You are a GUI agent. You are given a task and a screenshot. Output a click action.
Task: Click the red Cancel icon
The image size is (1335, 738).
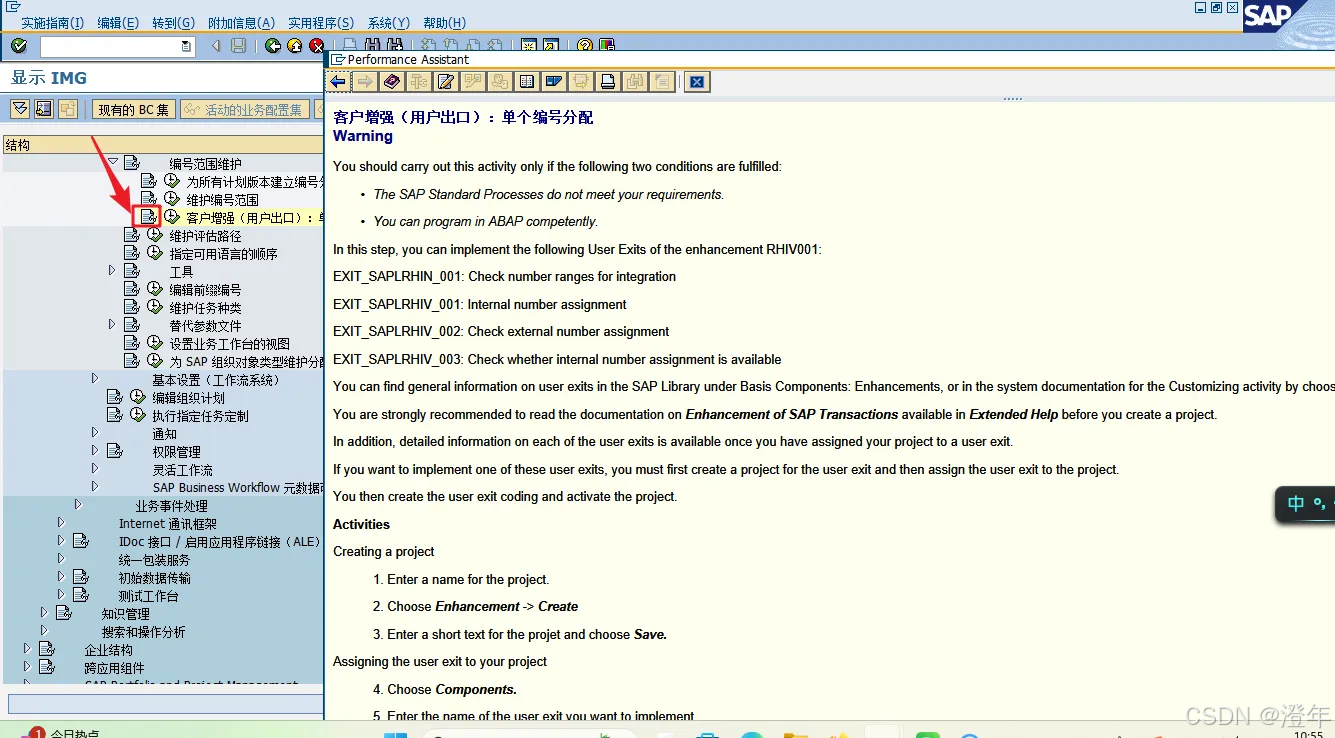[316, 46]
